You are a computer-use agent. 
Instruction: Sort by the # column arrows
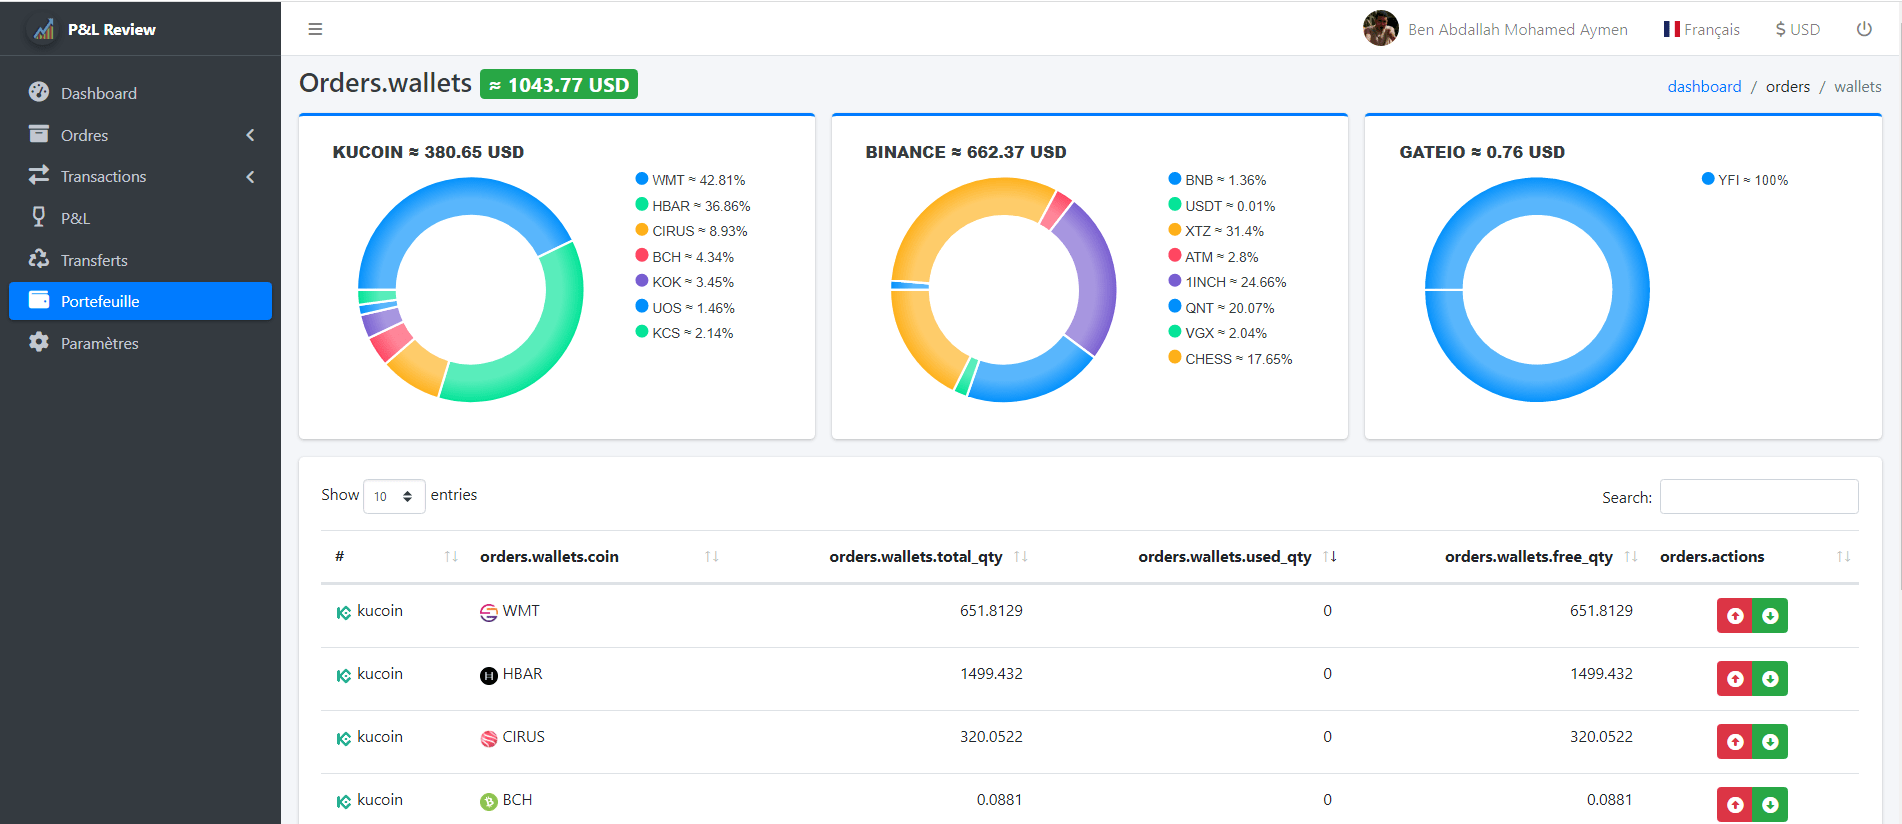(x=451, y=557)
